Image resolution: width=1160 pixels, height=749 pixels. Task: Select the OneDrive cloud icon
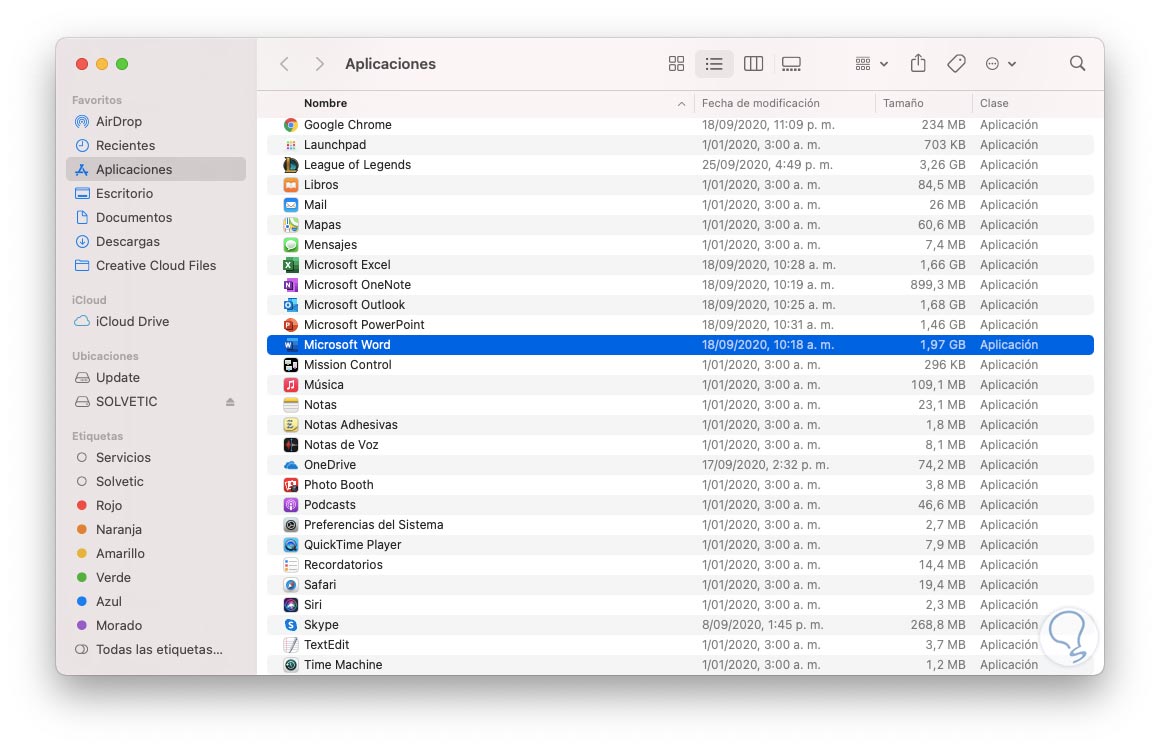291,465
